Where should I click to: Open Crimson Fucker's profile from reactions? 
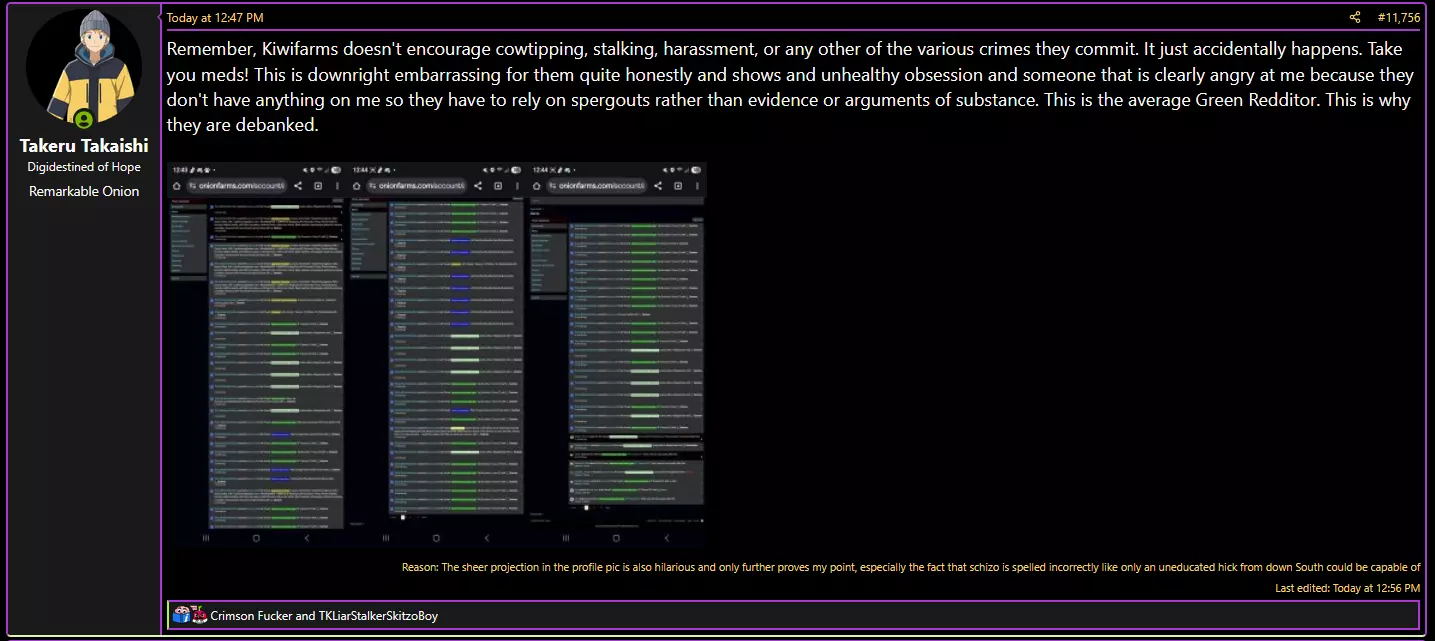(x=251, y=616)
